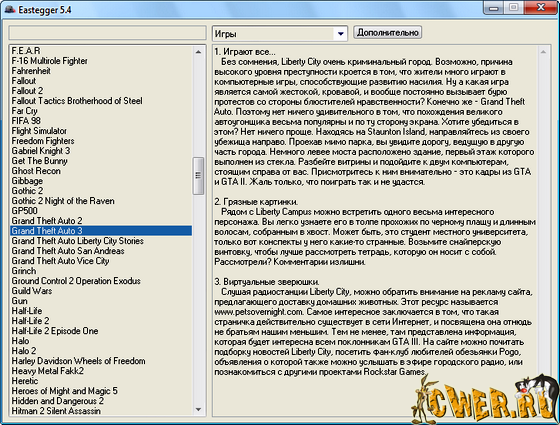Select Grand Theft Auto Liberty City Stories
The height and width of the screenshot is (425, 560).
(x=101, y=241)
